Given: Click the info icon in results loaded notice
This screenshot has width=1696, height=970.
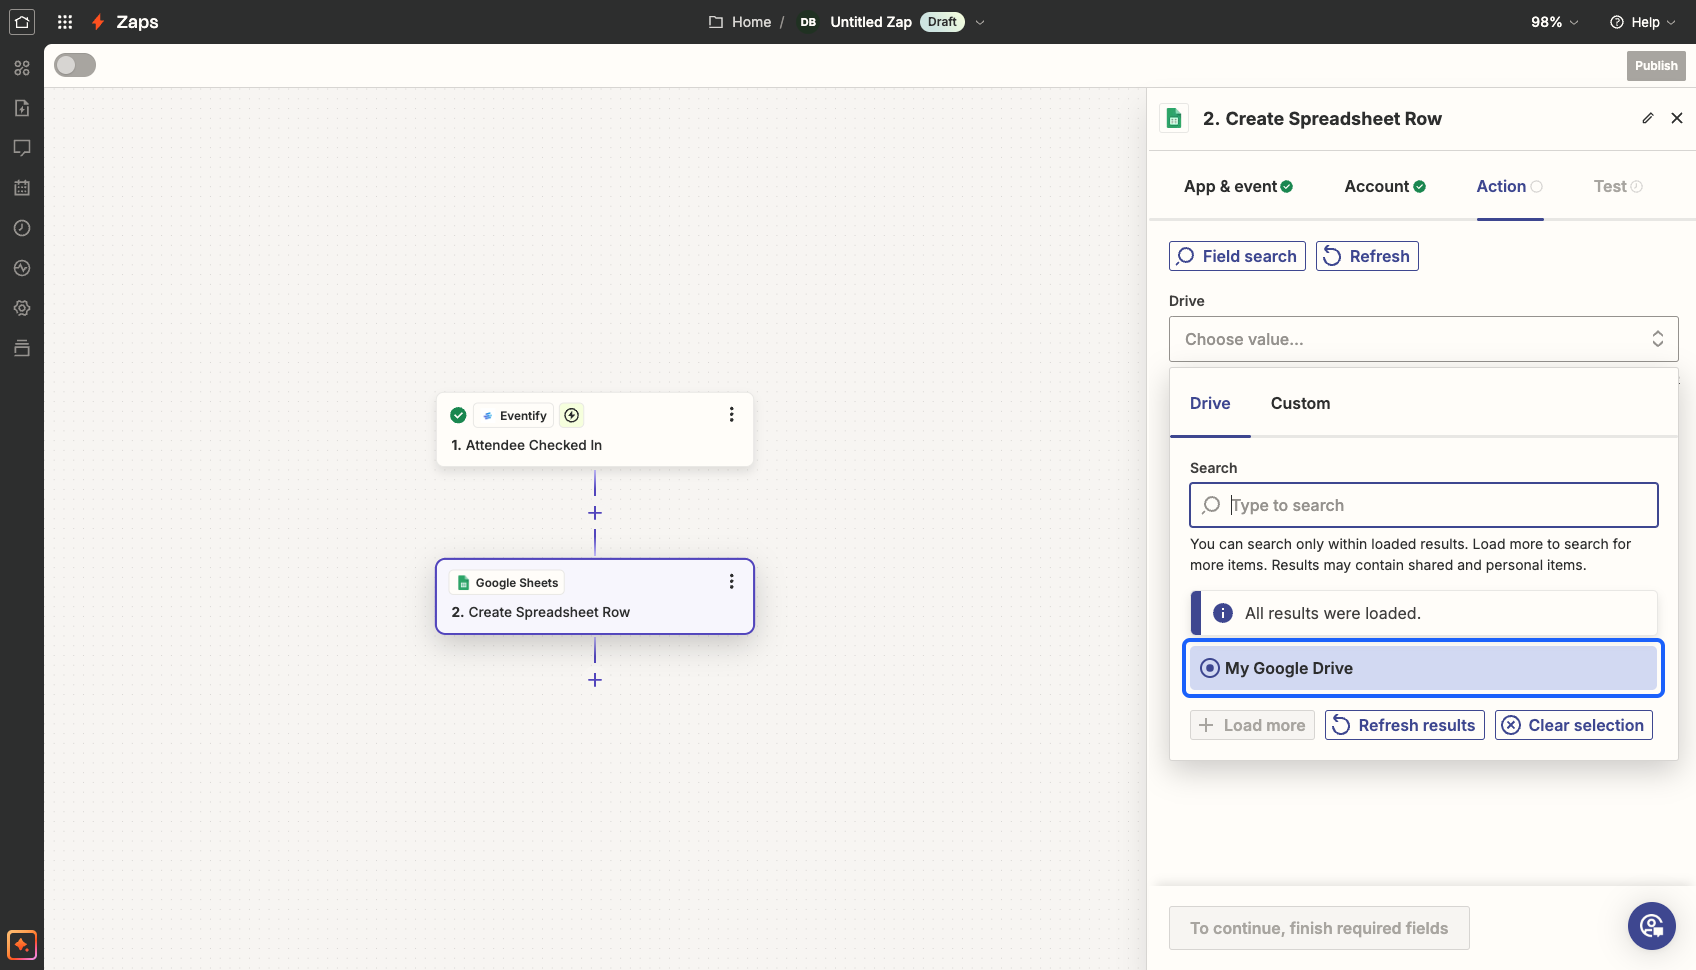Looking at the screenshot, I should click(1223, 613).
